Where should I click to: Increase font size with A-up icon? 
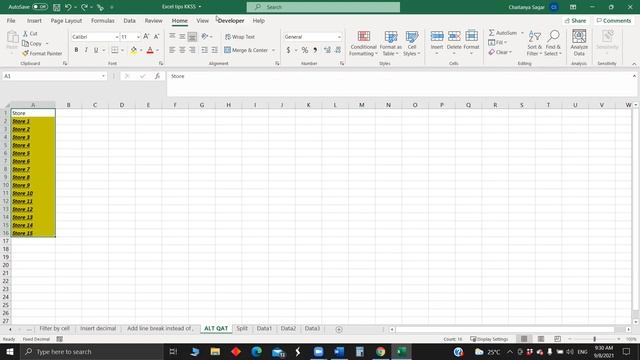pos(146,36)
